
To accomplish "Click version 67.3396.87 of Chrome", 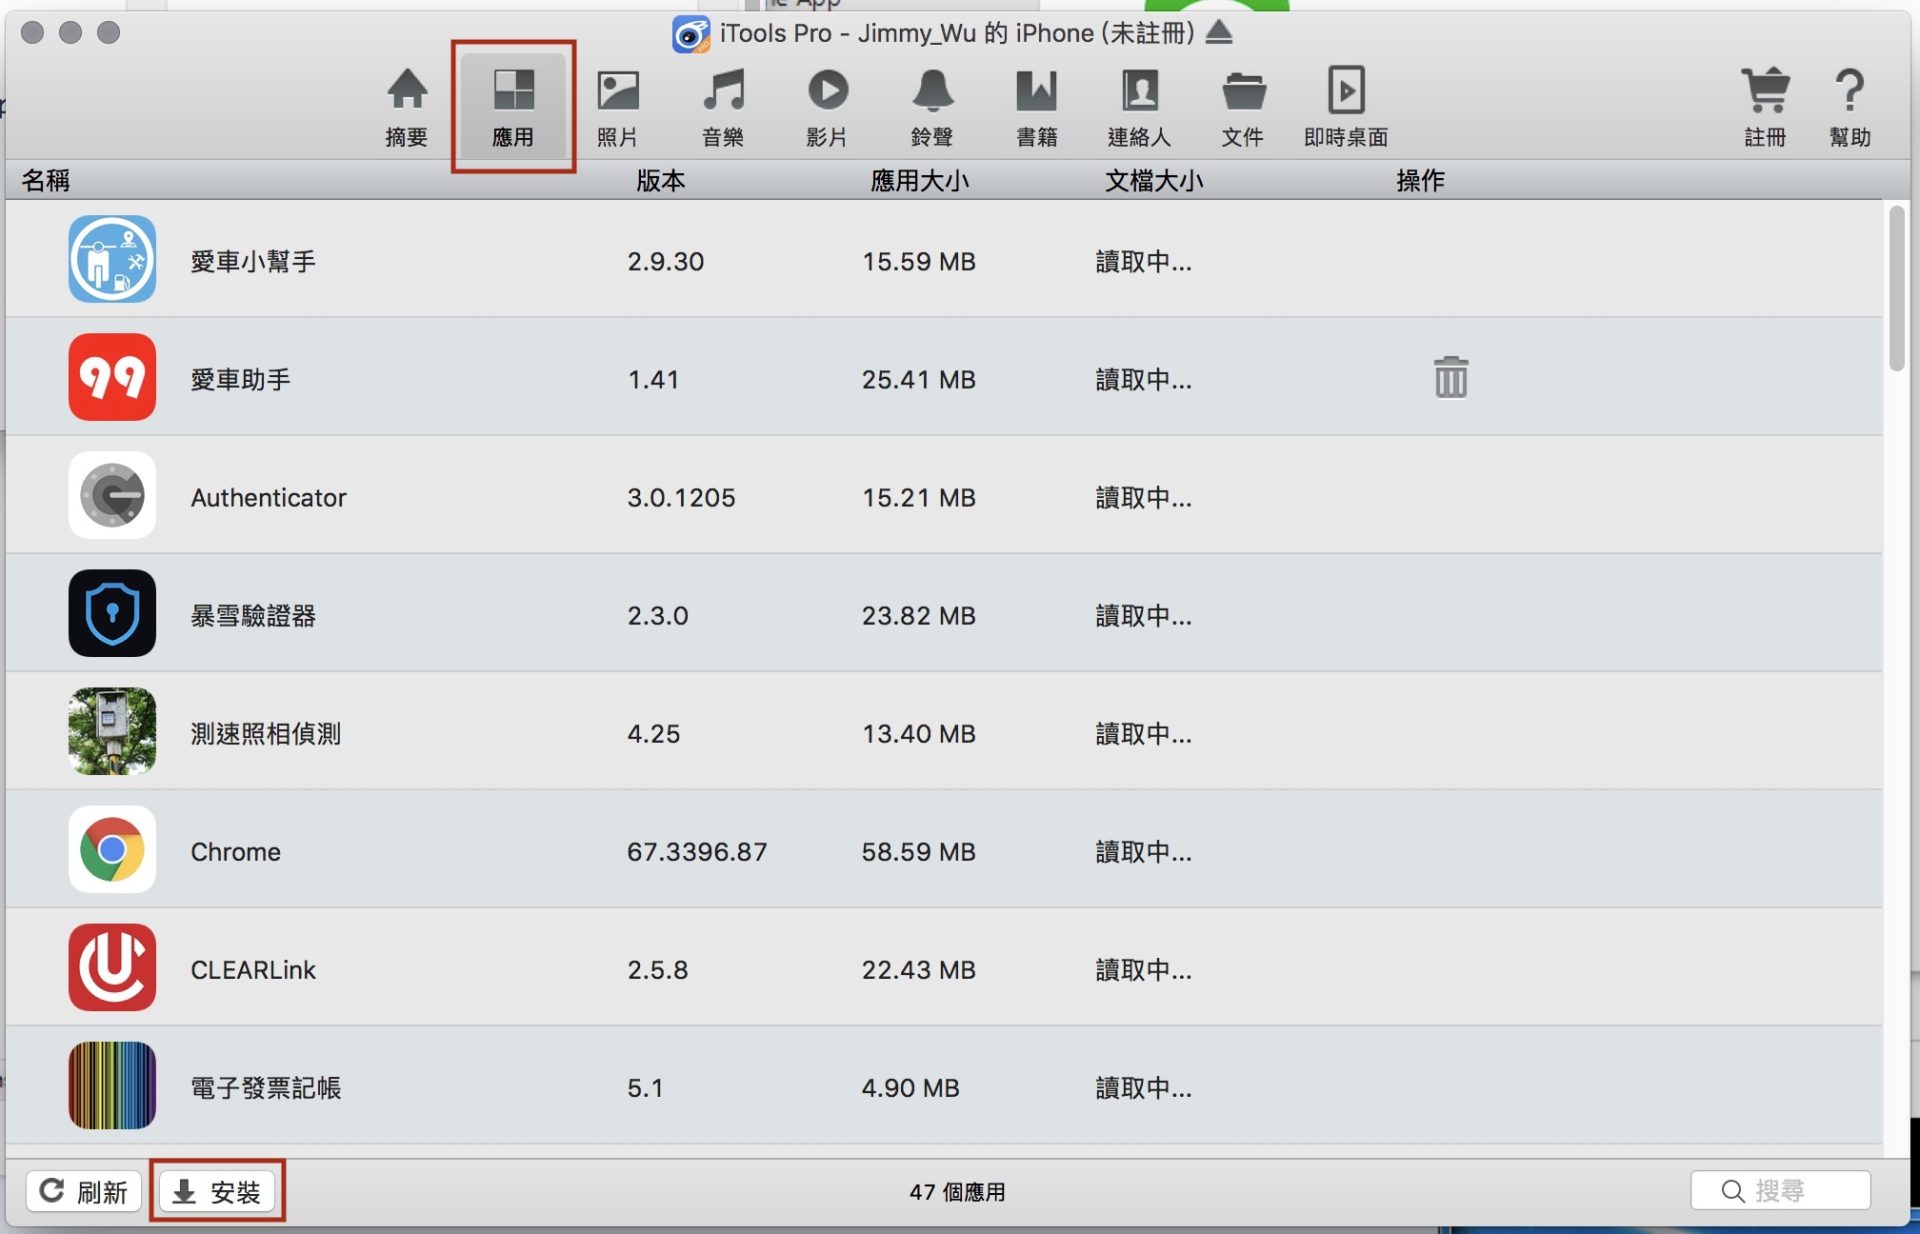I will (697, 851).
